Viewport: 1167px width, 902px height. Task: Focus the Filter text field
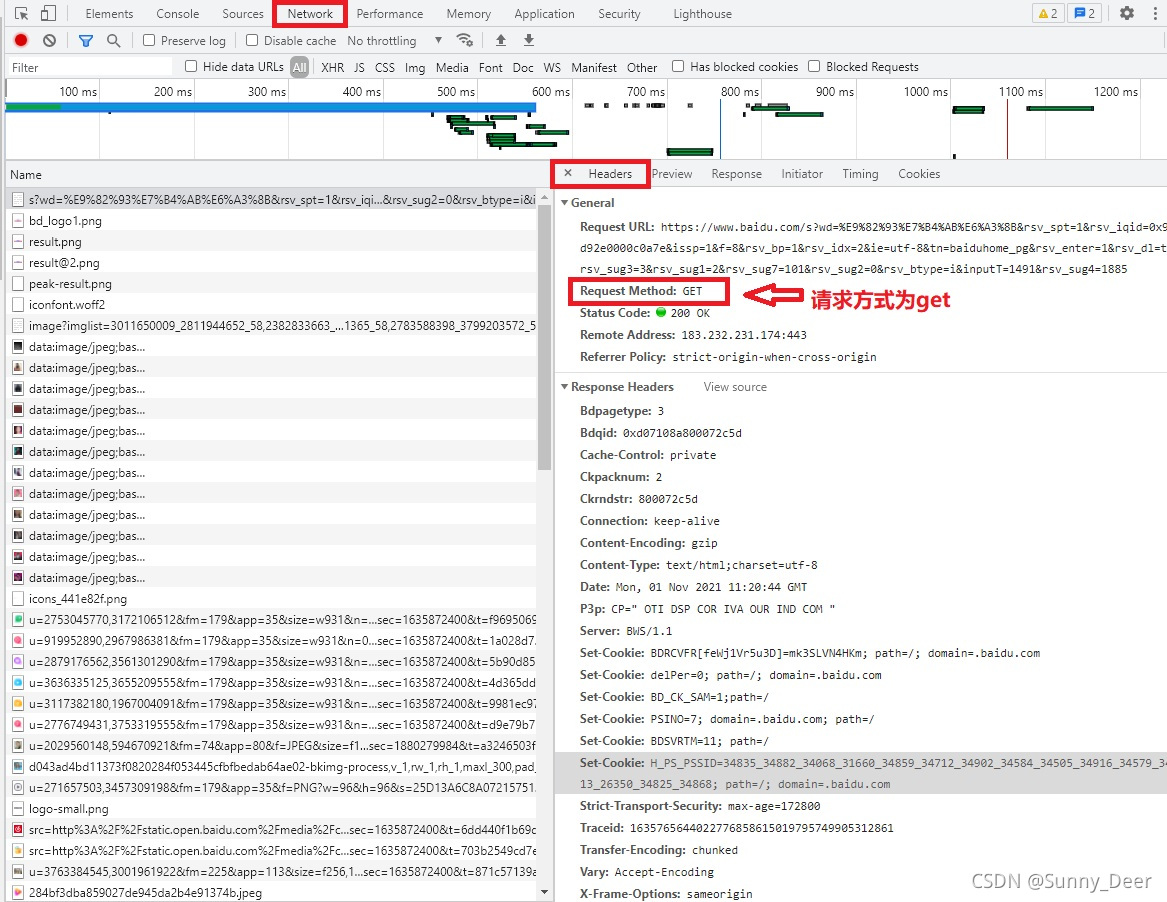click(89, 67)
